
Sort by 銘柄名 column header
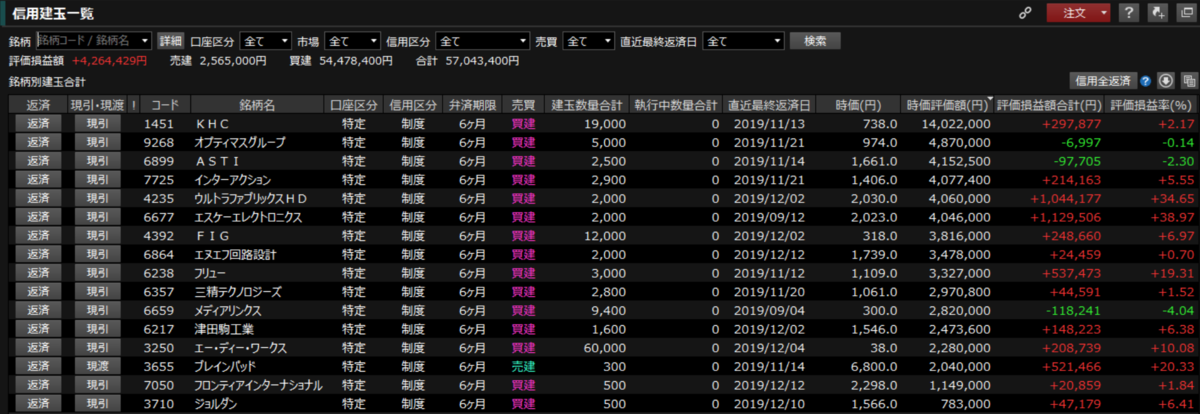click(x=257, y=105)
